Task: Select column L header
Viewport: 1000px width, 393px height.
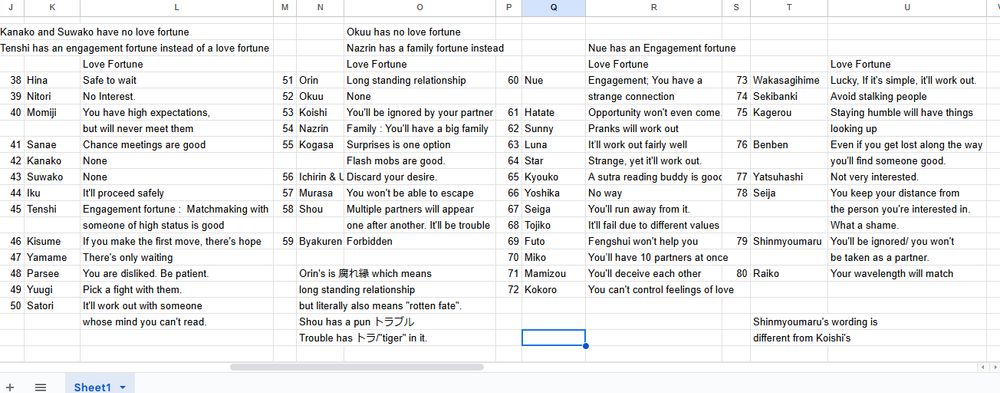Action: coord(177,8)
